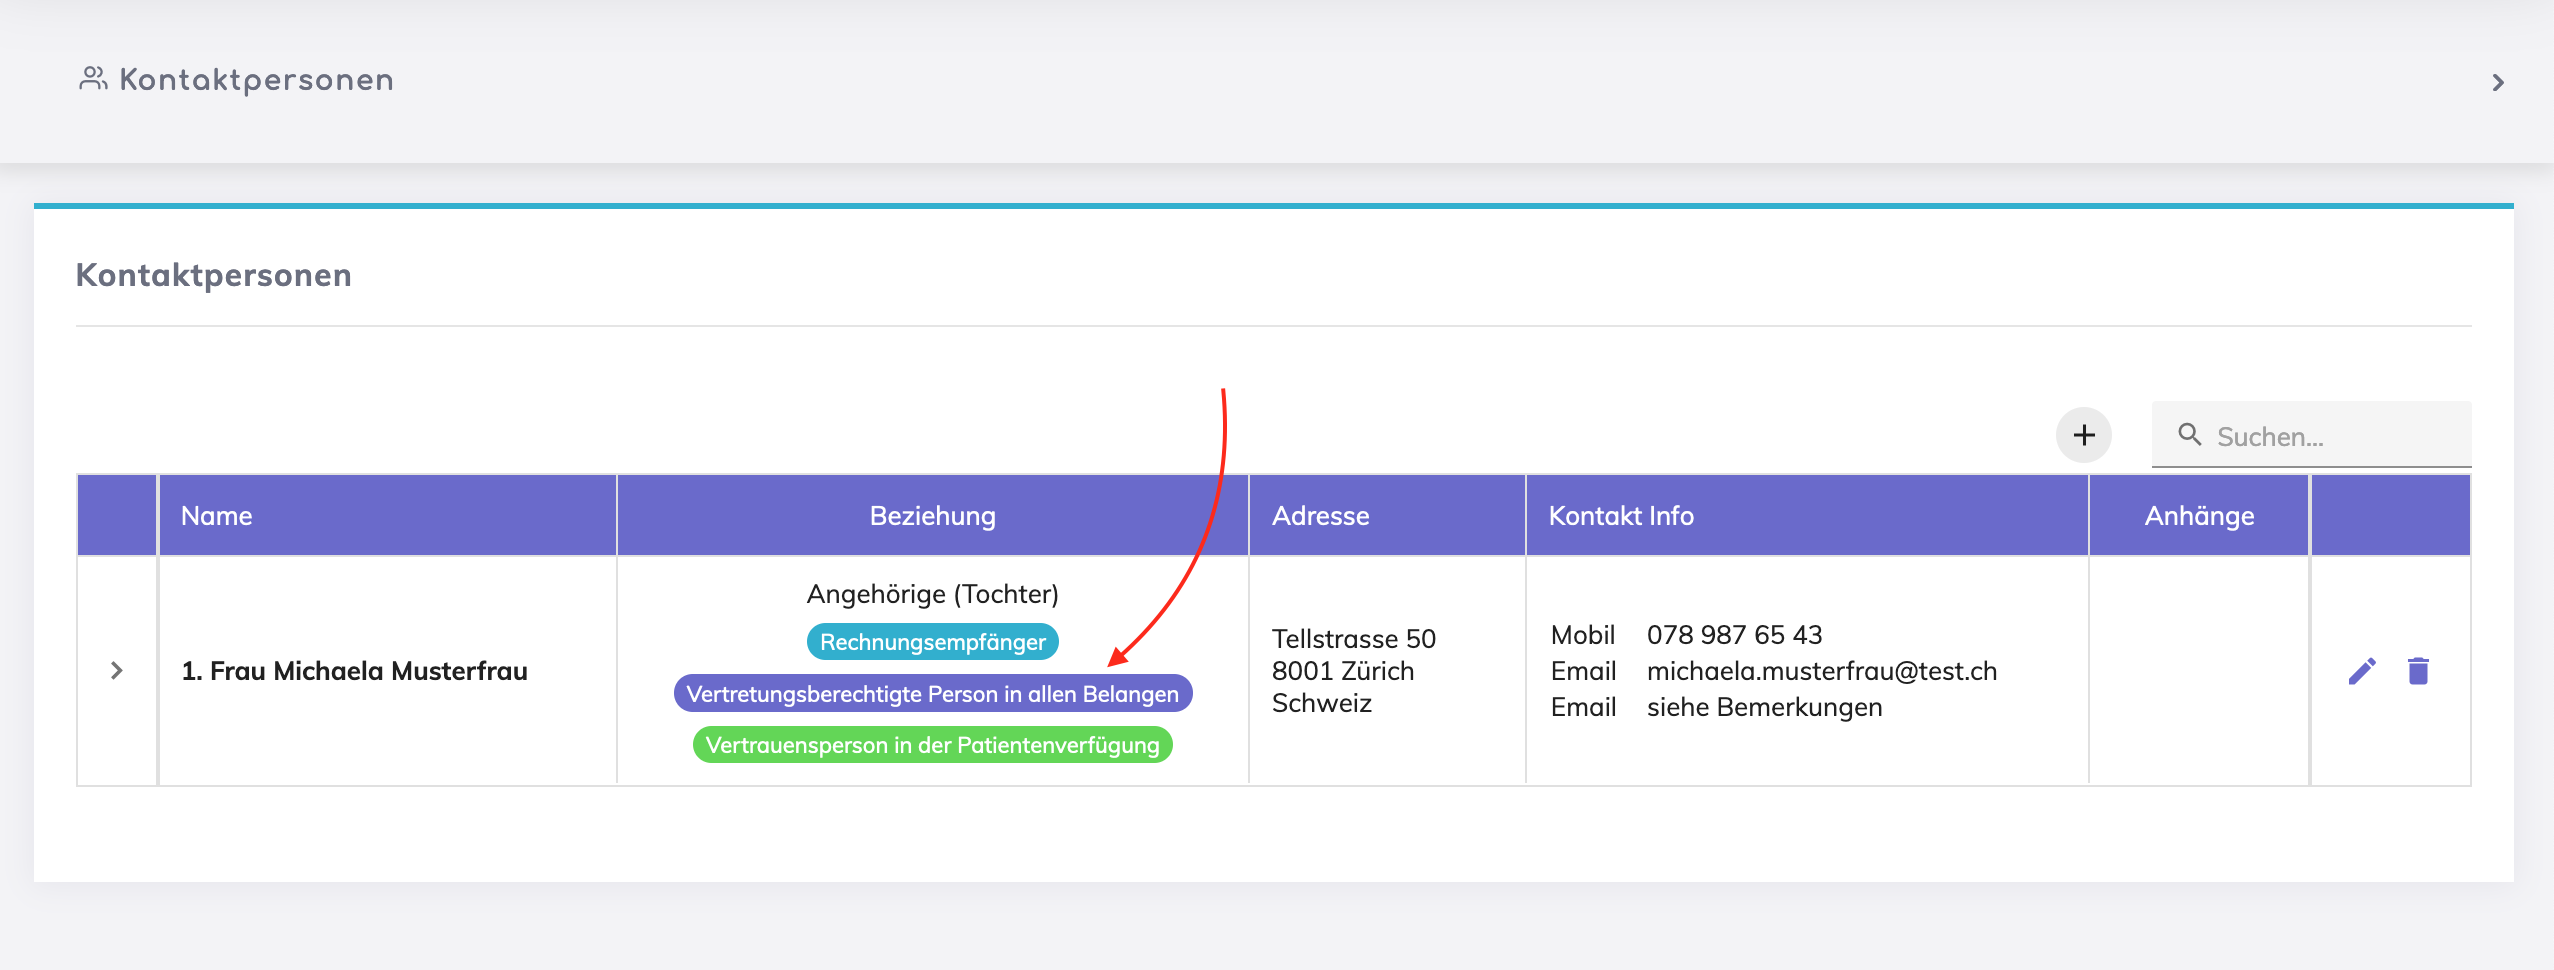Click the Schweiz country text
The image size is (2554, 970).
click(x=1321, y=703)
